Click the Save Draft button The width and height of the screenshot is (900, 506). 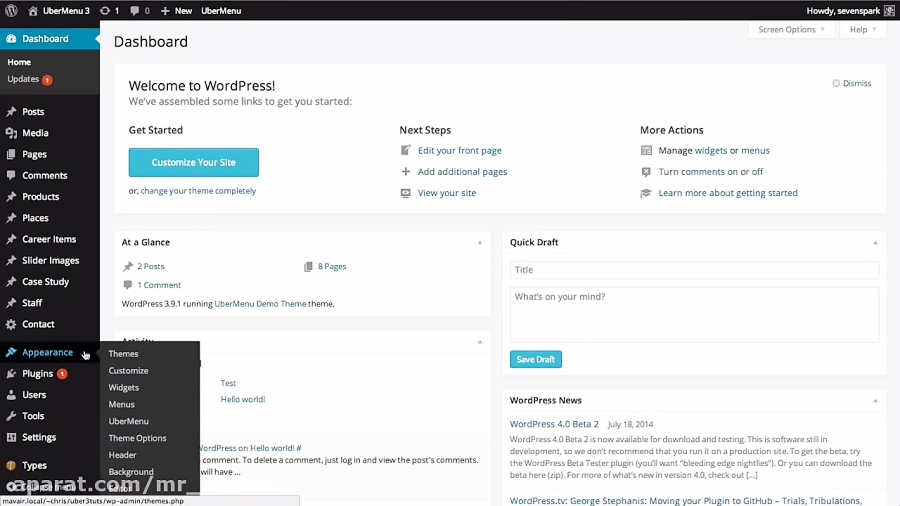coord(536,359)
